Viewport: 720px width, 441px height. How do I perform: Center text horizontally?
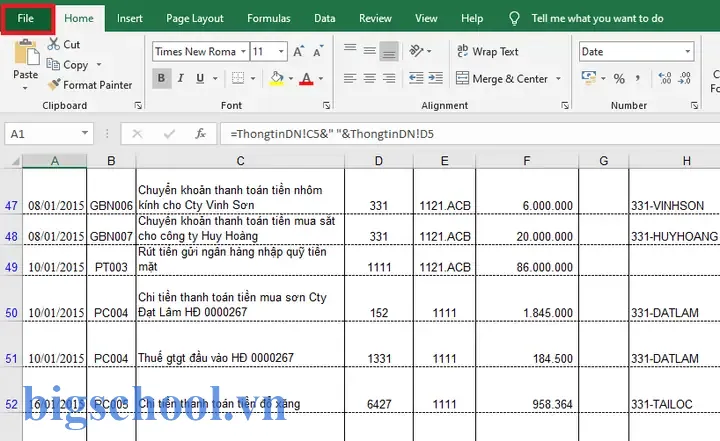(369, 79)
